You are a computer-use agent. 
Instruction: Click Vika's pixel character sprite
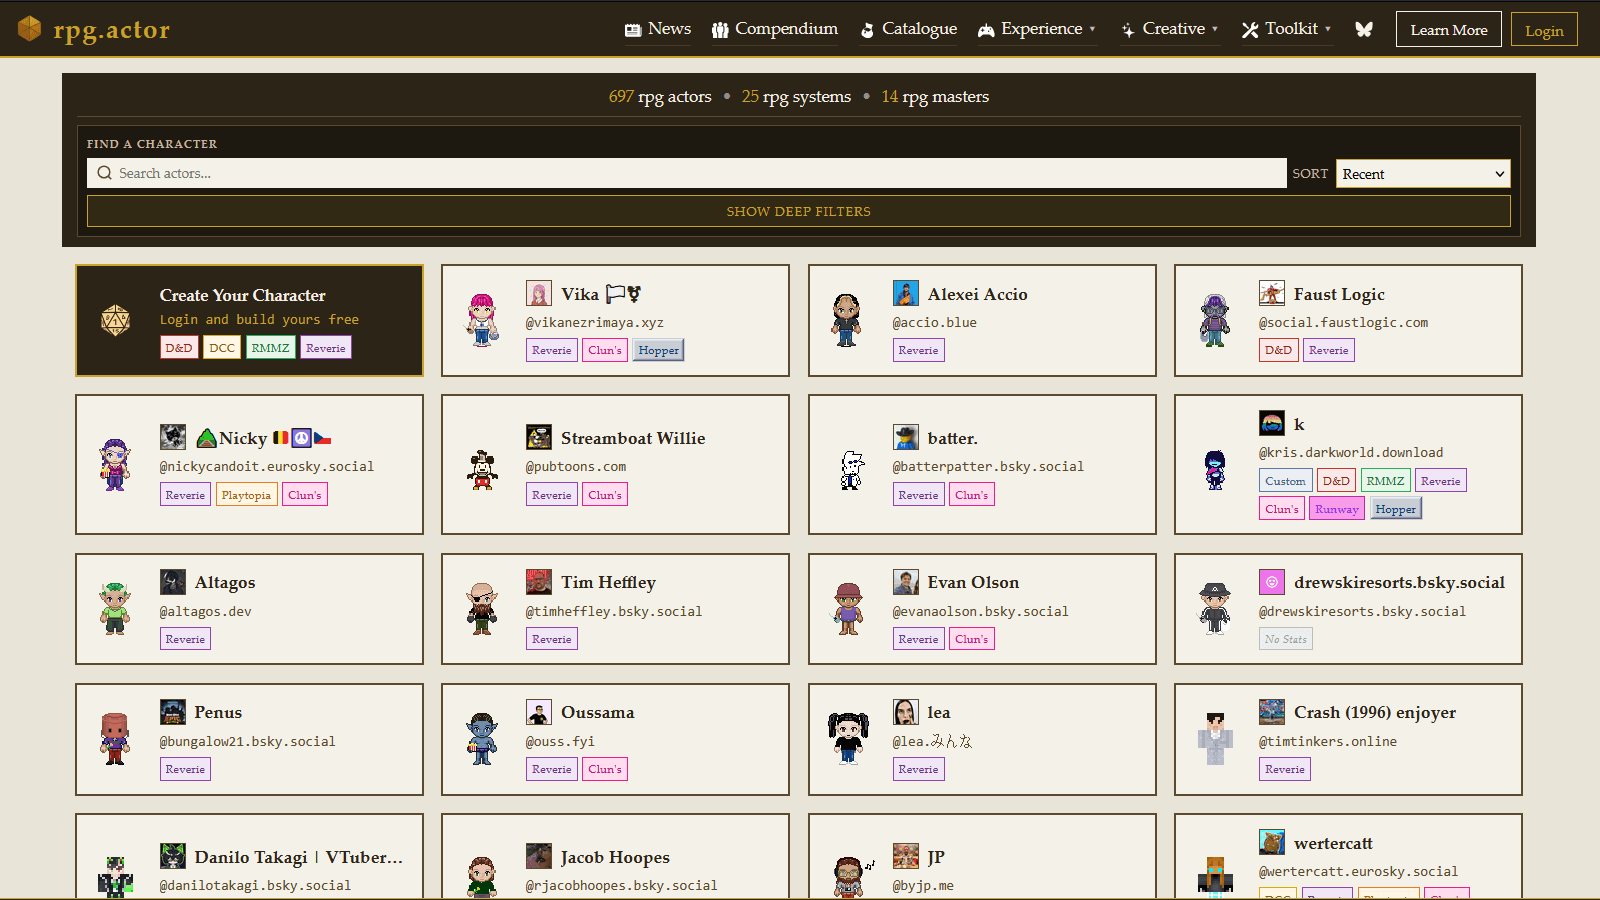(482, 320)
